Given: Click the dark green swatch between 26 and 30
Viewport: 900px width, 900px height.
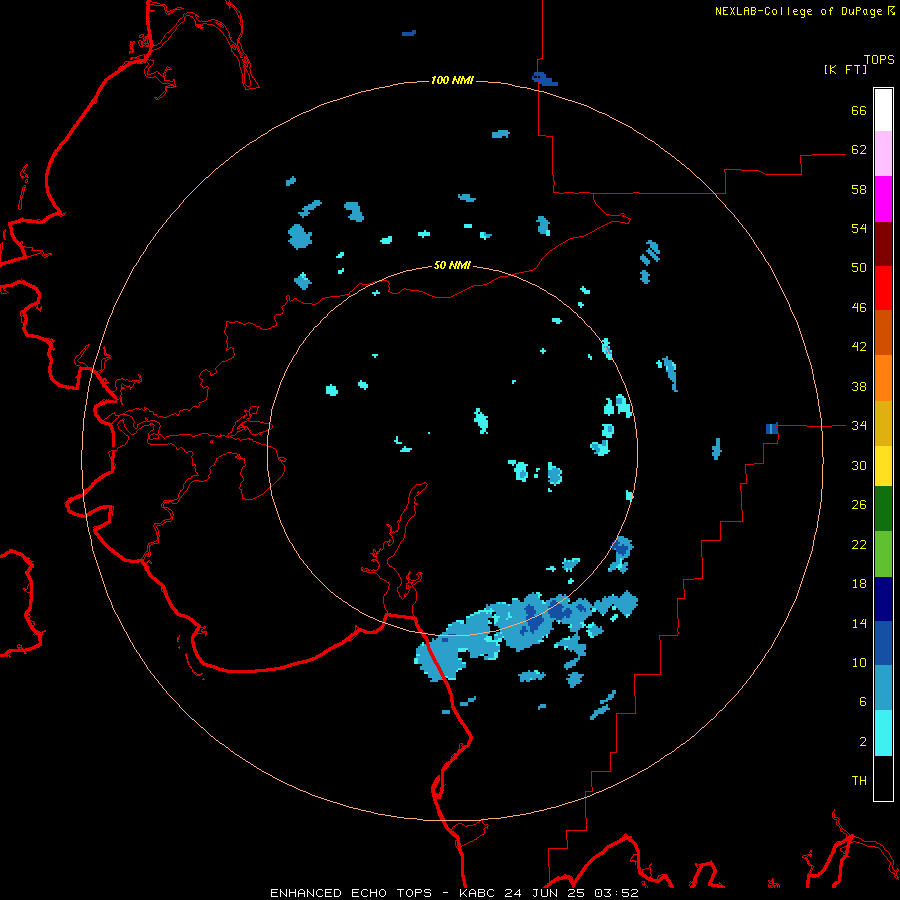Looking at the screenshot, I should coord(883,509).
